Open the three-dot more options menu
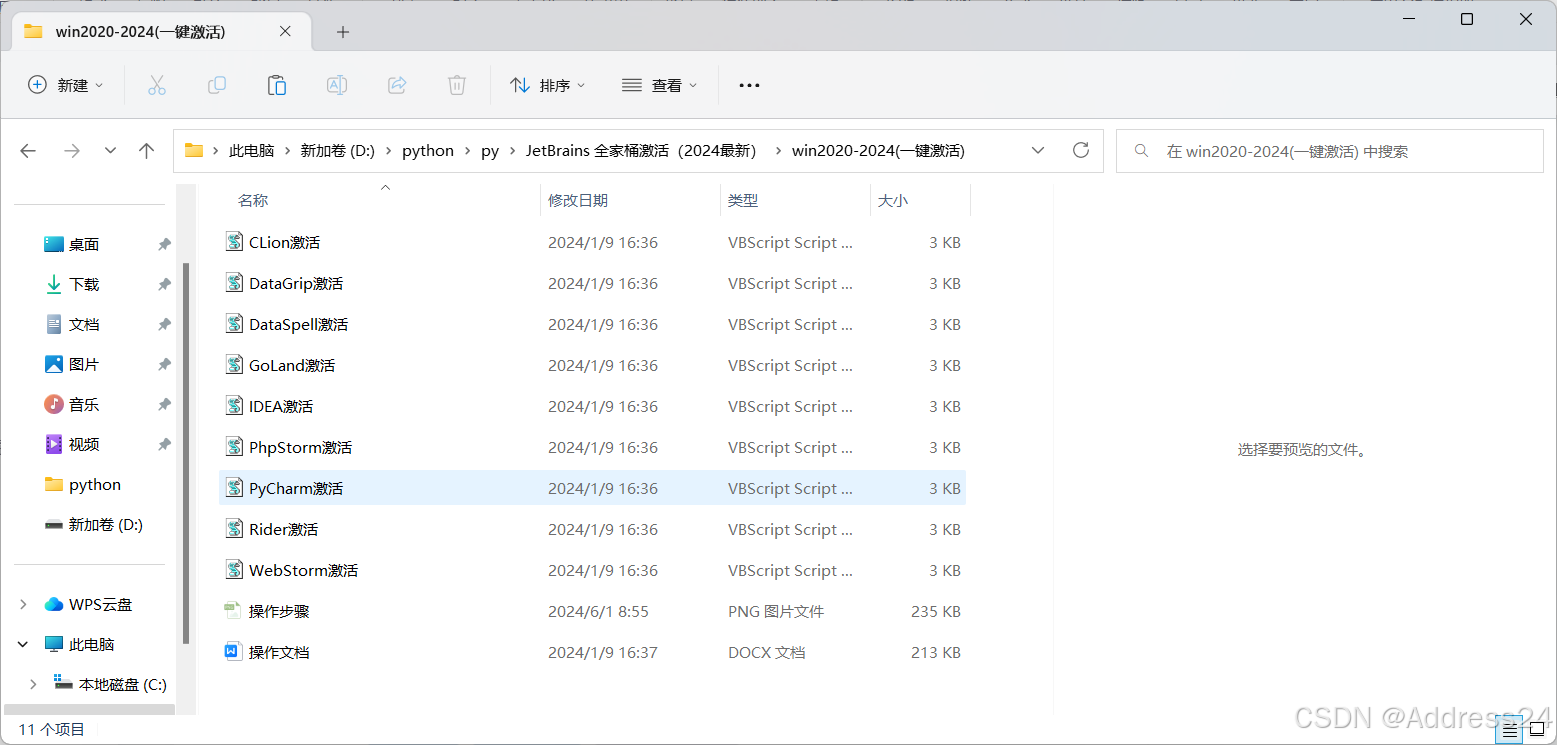Screen dimensions: 1557x745 [x=749, y=85]
